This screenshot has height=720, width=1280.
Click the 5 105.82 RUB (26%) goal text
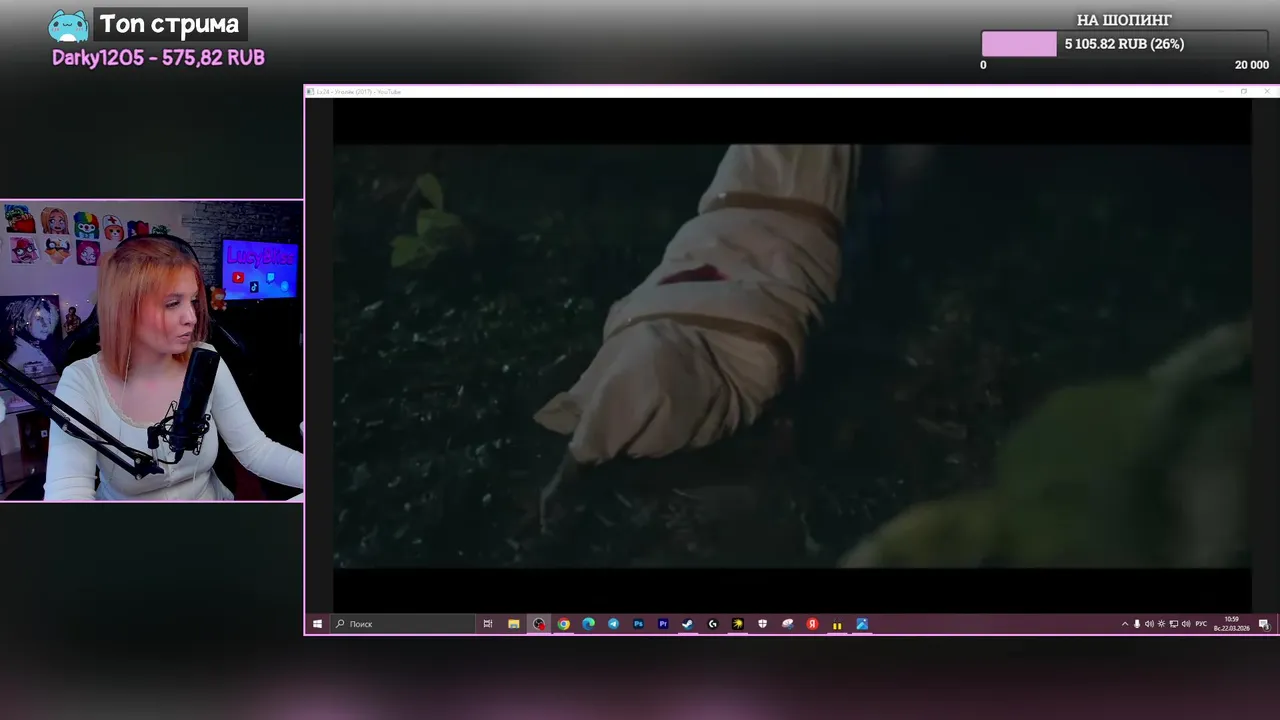[x=1124, y=44]
